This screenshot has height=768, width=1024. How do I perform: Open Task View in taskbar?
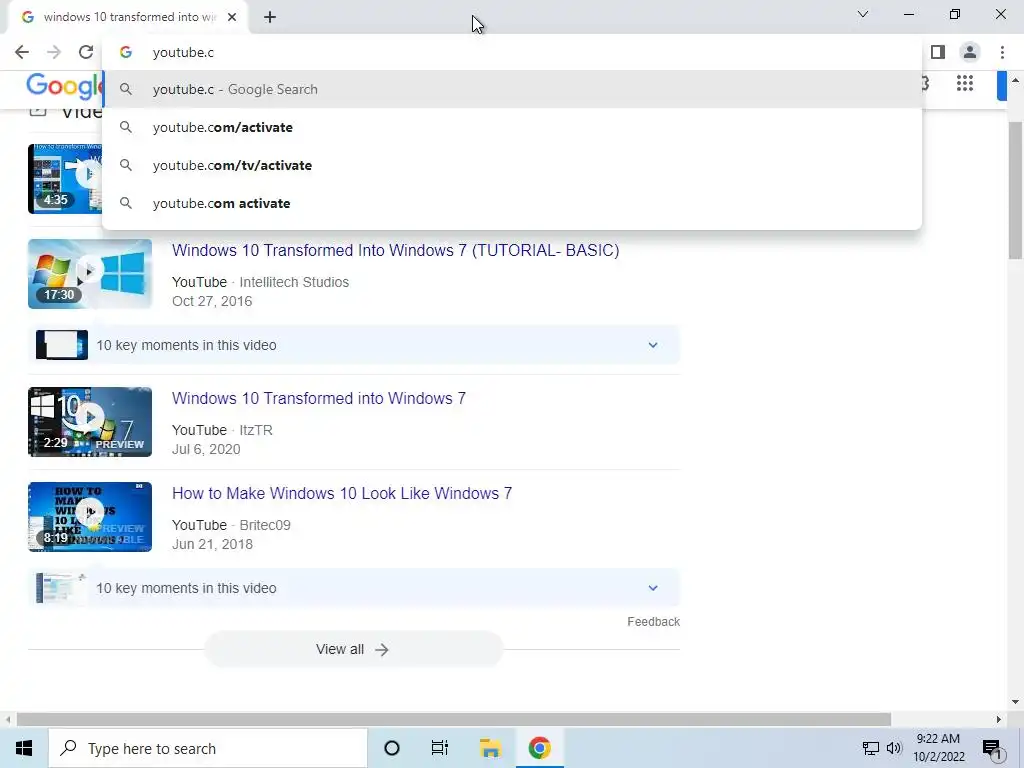point(440,748)
